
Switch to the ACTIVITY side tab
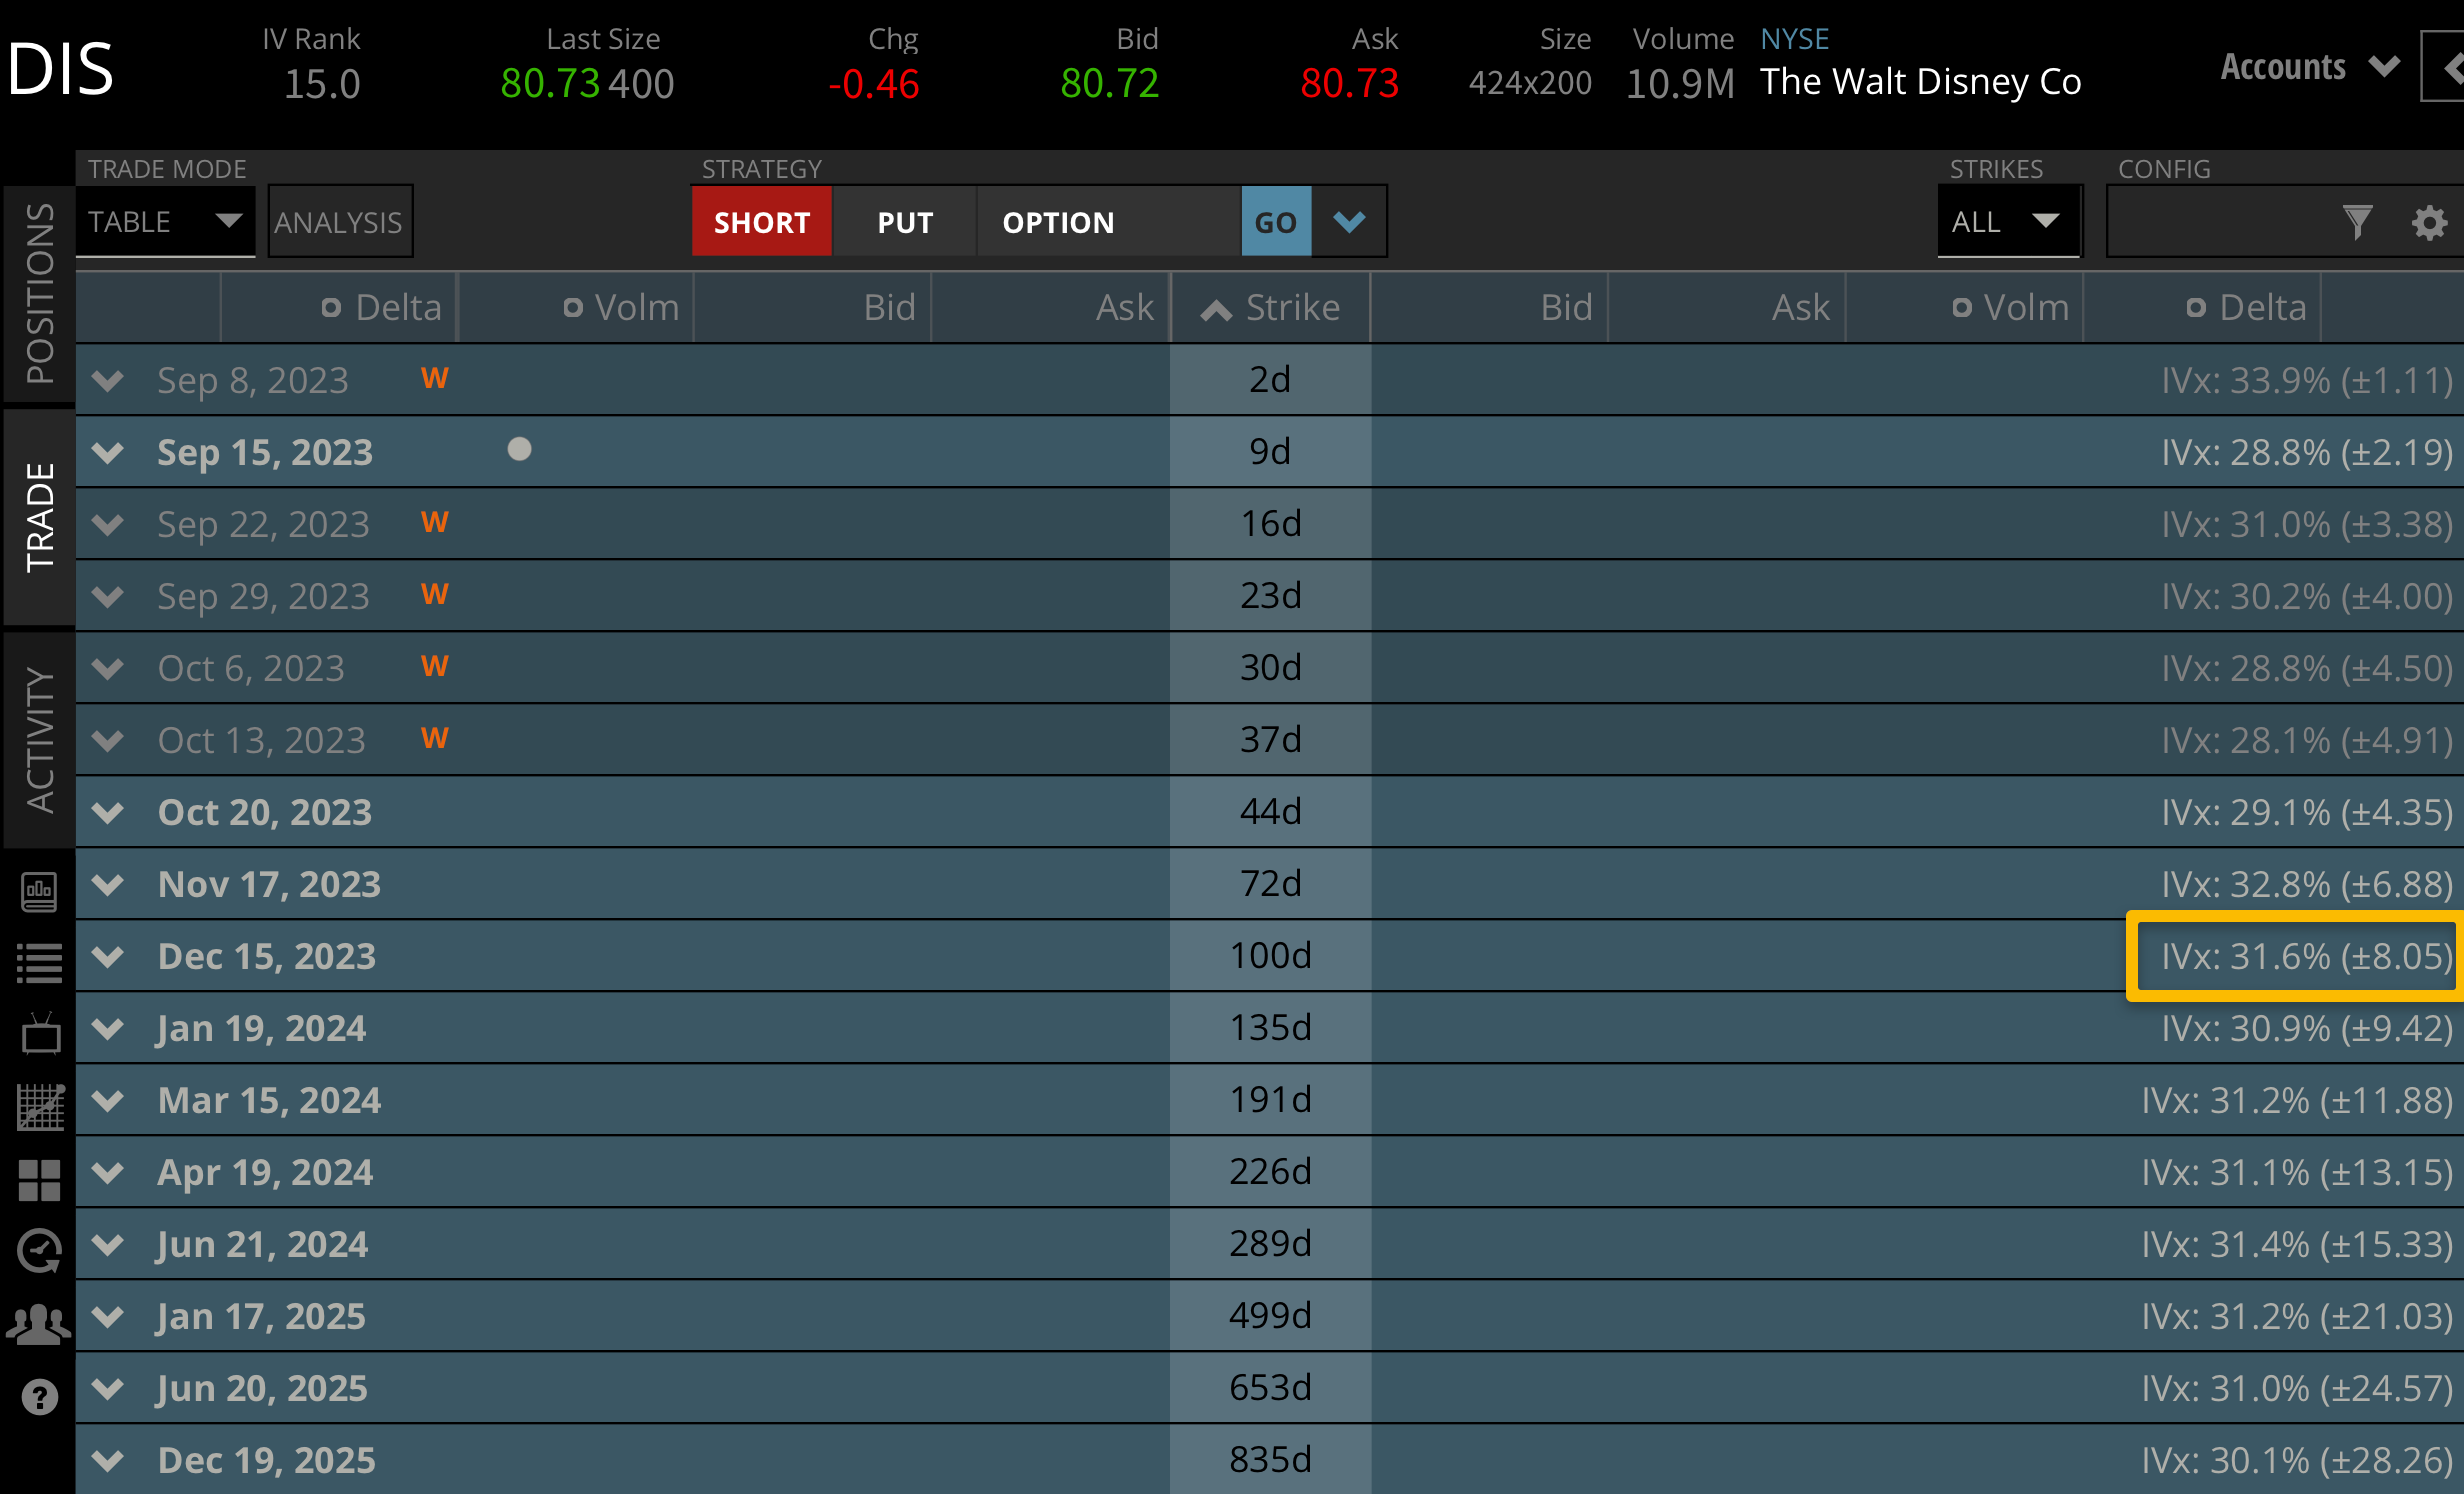(x=39, y=739)
